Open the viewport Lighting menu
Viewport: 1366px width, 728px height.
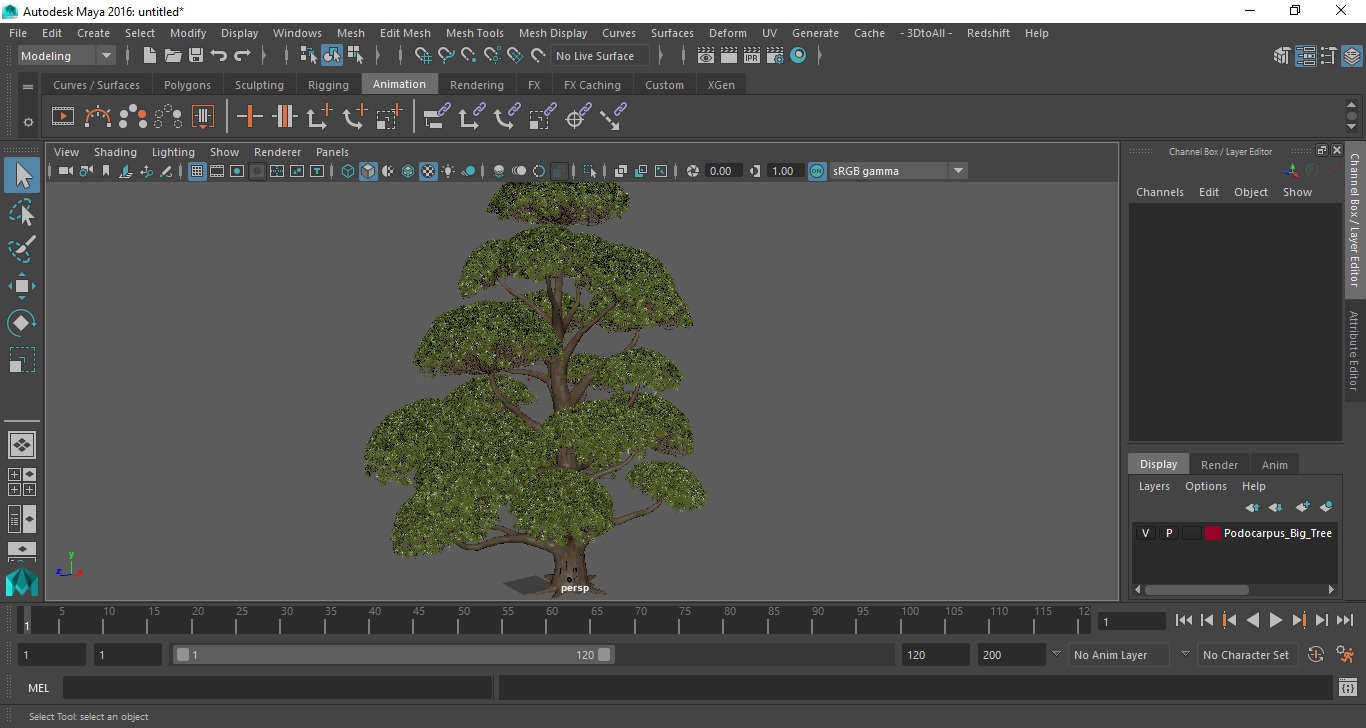click(x=173, y=152)
